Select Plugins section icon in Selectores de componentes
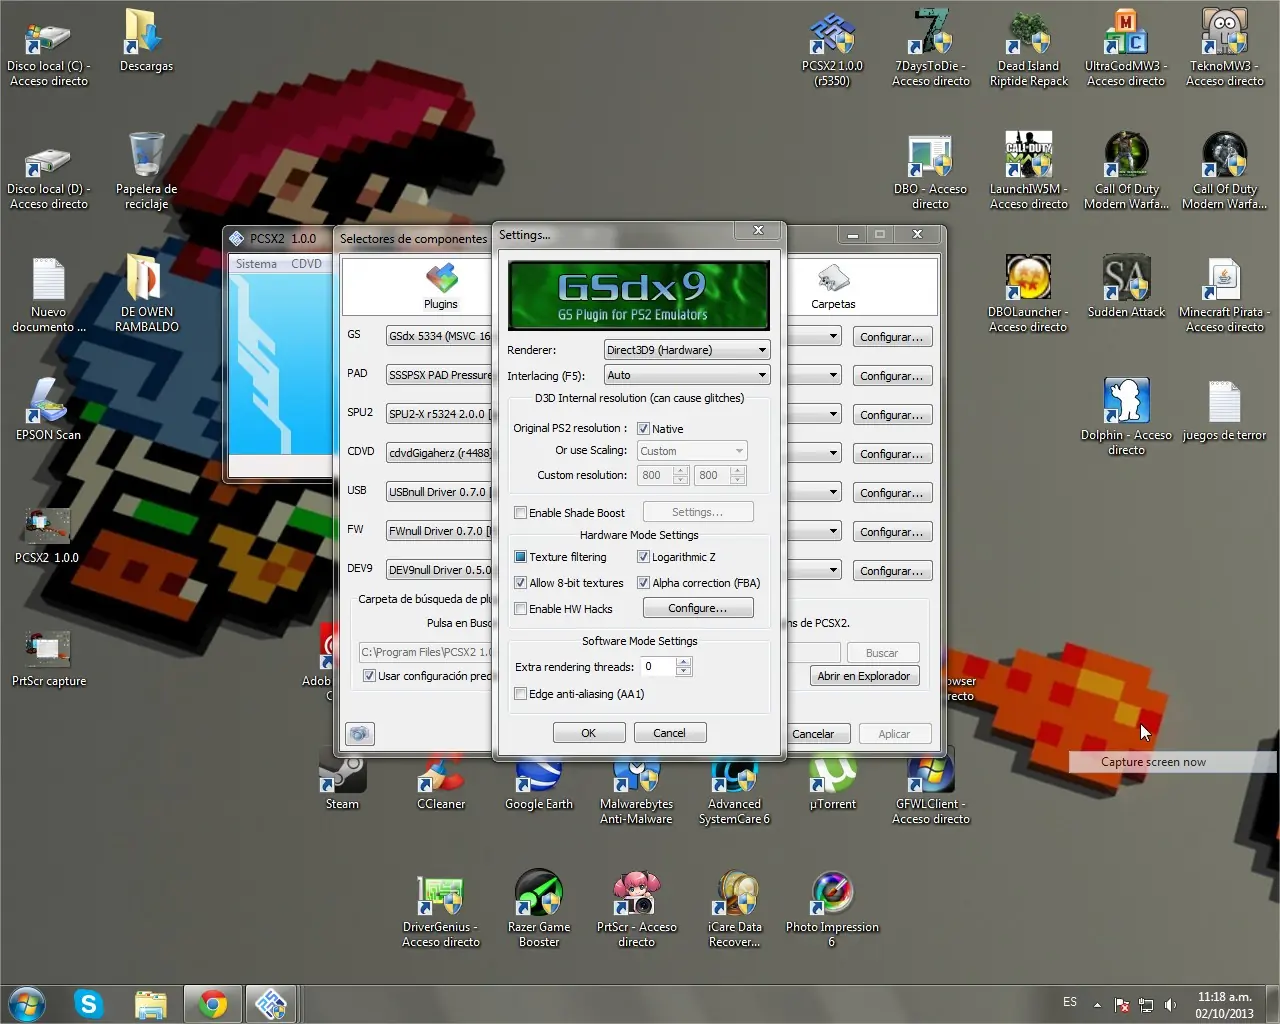The width and height of the screenshot is (1280, 1024). tap(441, 286)
